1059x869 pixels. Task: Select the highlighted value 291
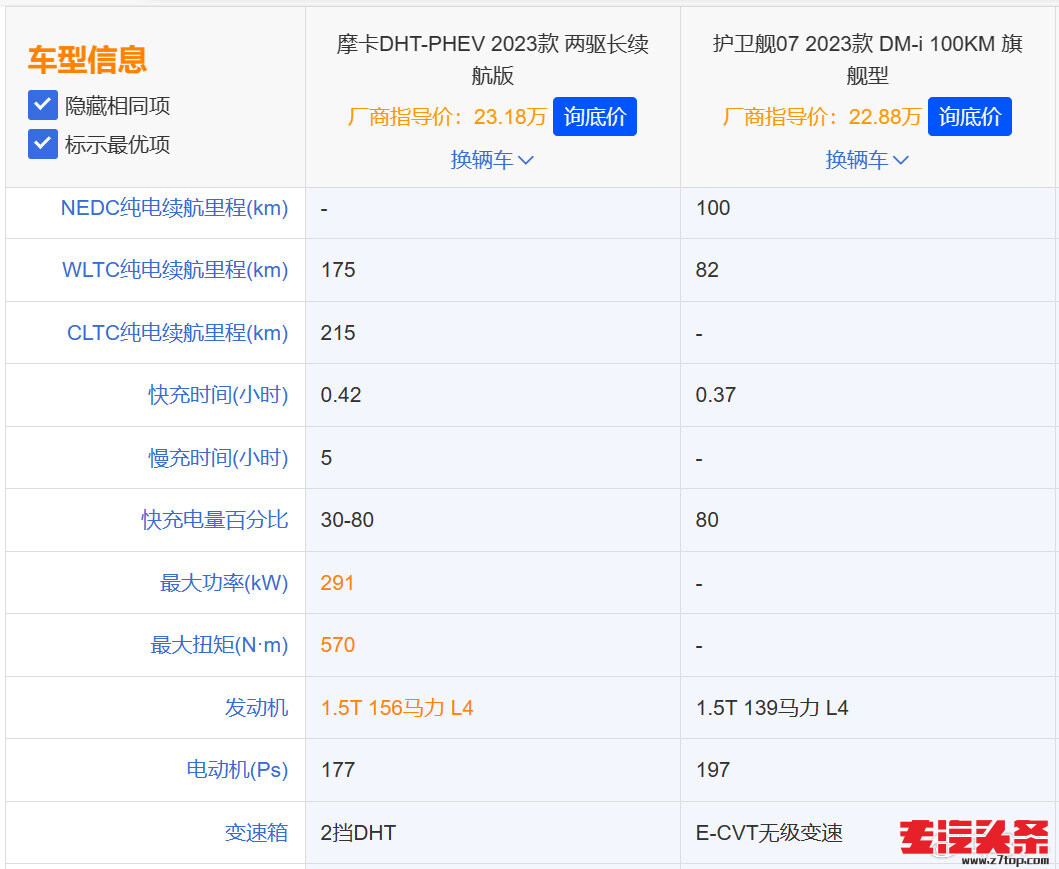point(337,583)
